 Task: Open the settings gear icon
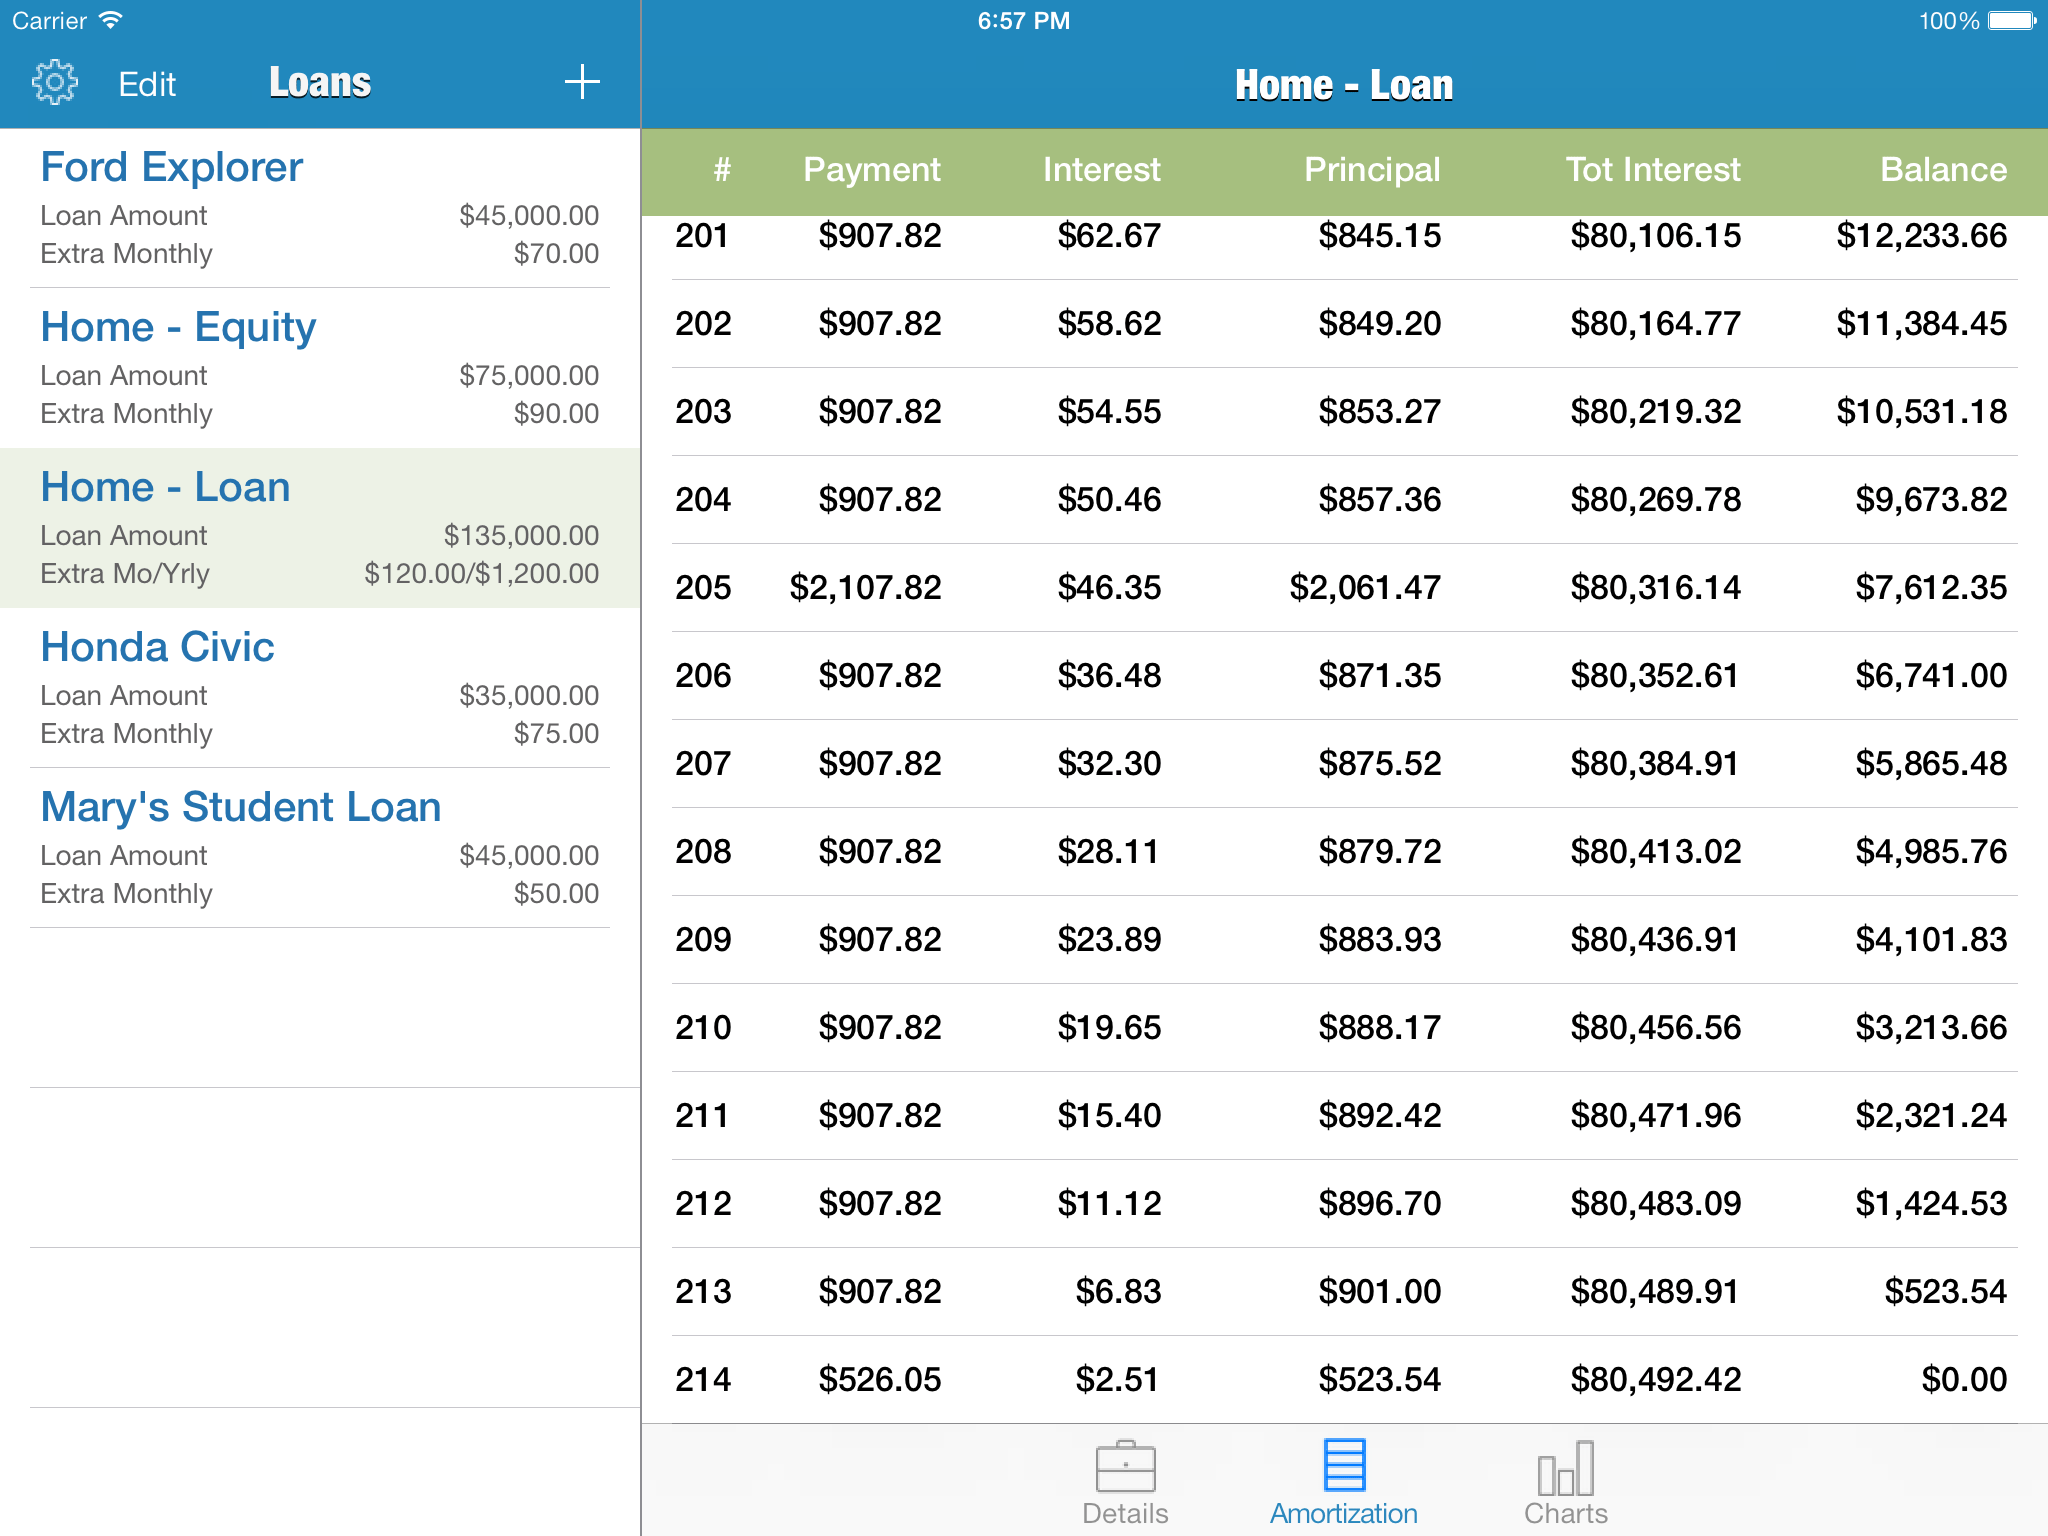pyautogui.click(x=55, y=83)
